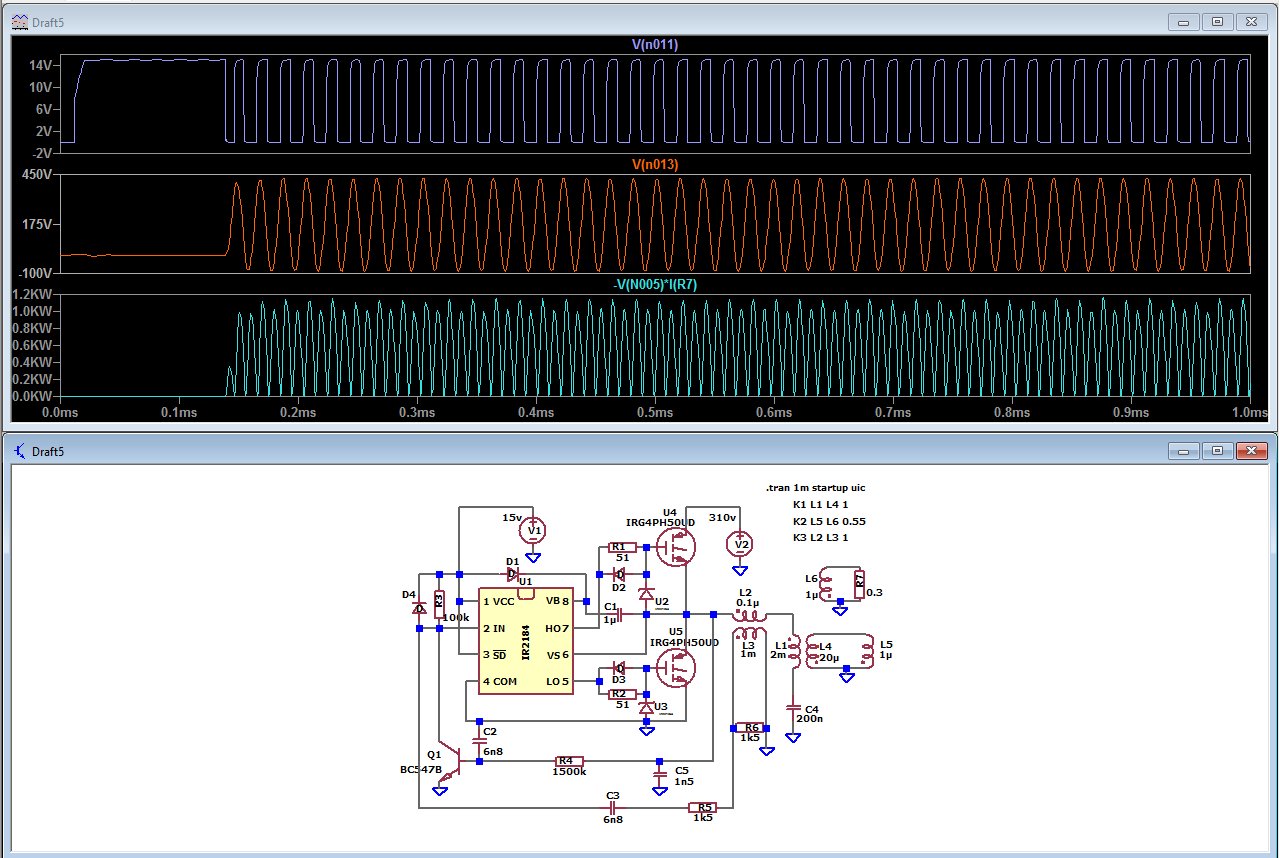Screen dimensions: 1280x858
Task: Select resistor R5 symbol
Action: point(704,807)
